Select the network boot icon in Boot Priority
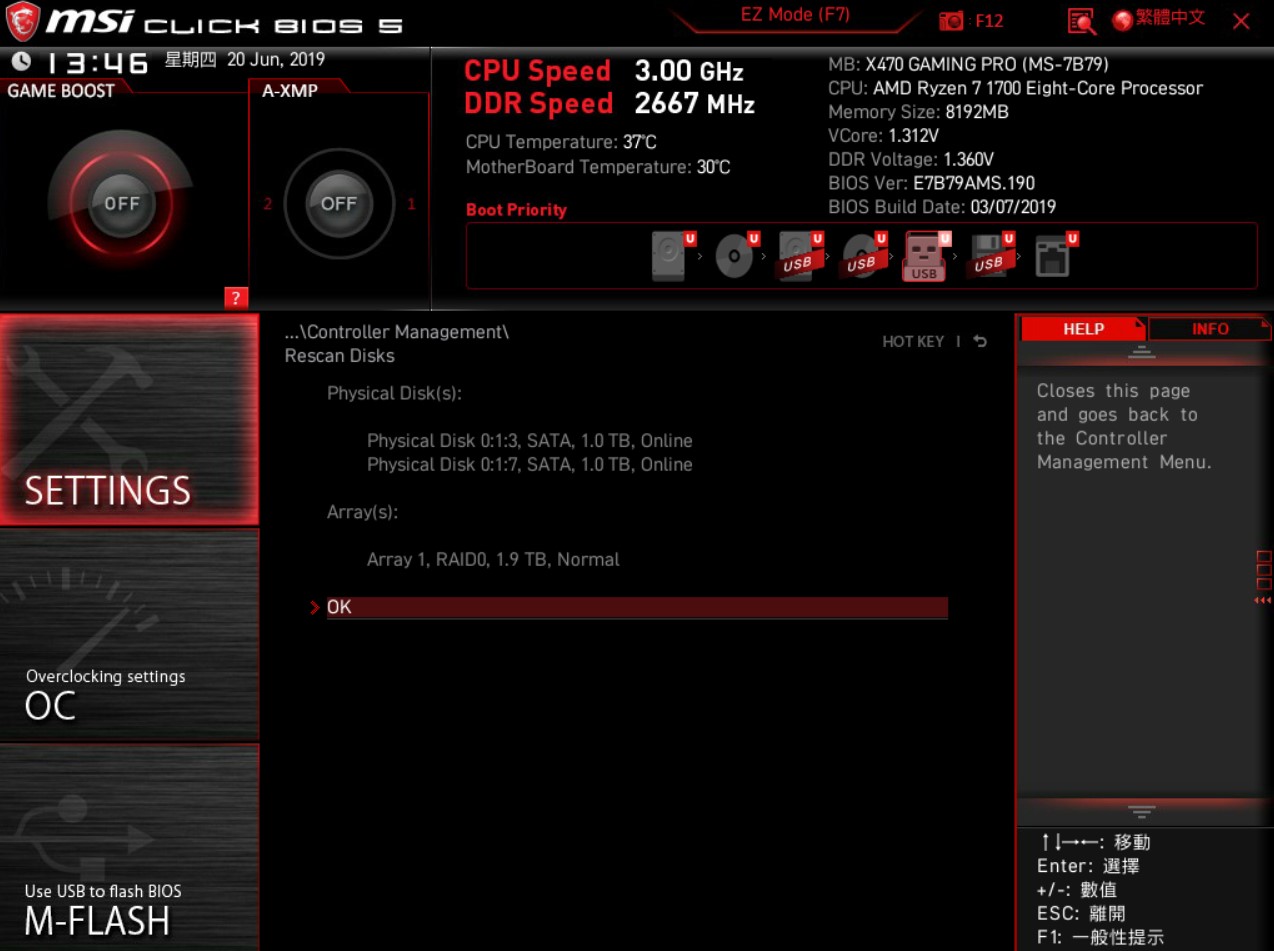 pos(1053,255)
